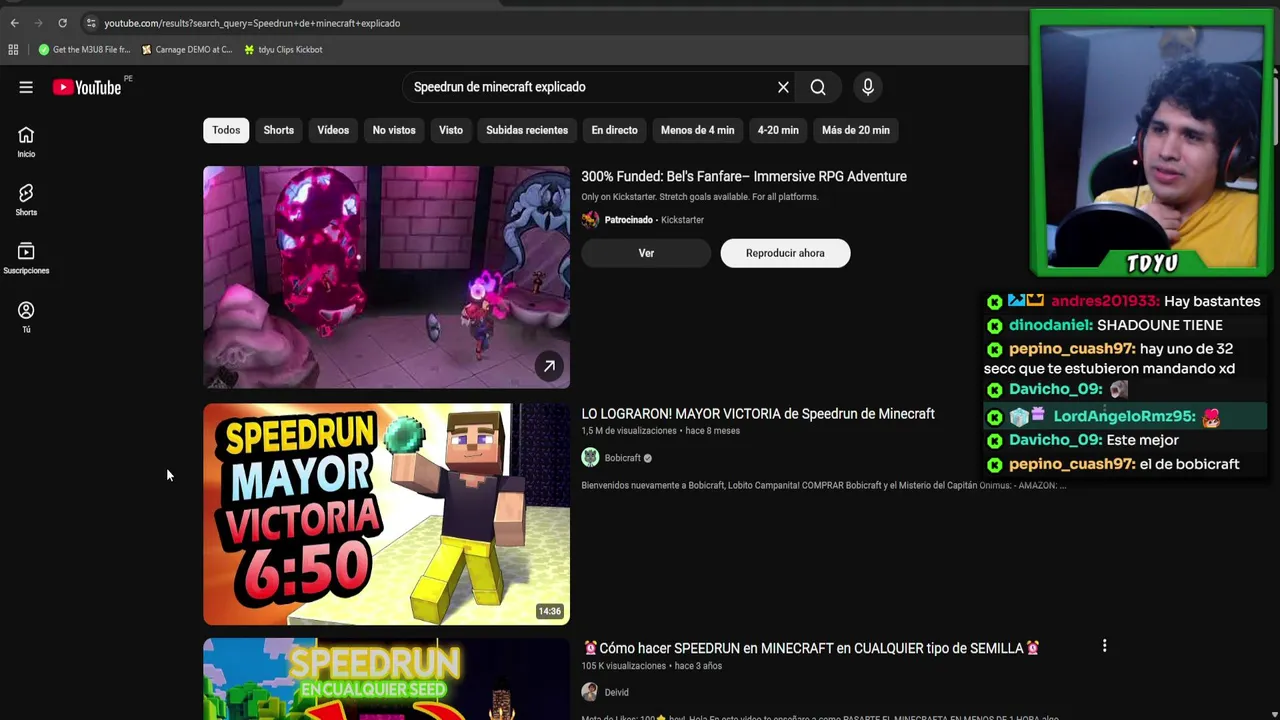Open the Bel's Fanfare ad title
The height and width of the screenshot is (720, 1280).
click(744, 176)
